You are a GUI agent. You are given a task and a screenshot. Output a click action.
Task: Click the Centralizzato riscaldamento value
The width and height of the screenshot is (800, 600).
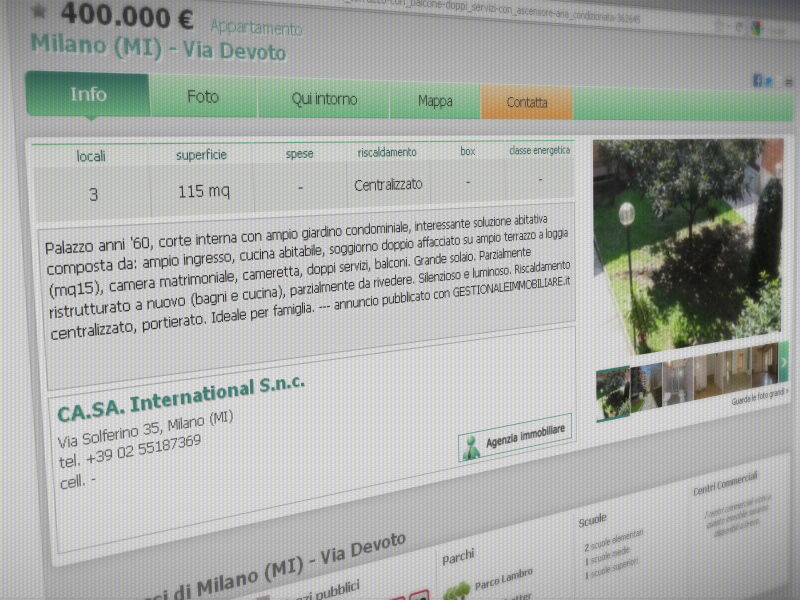tap(388, 184)
